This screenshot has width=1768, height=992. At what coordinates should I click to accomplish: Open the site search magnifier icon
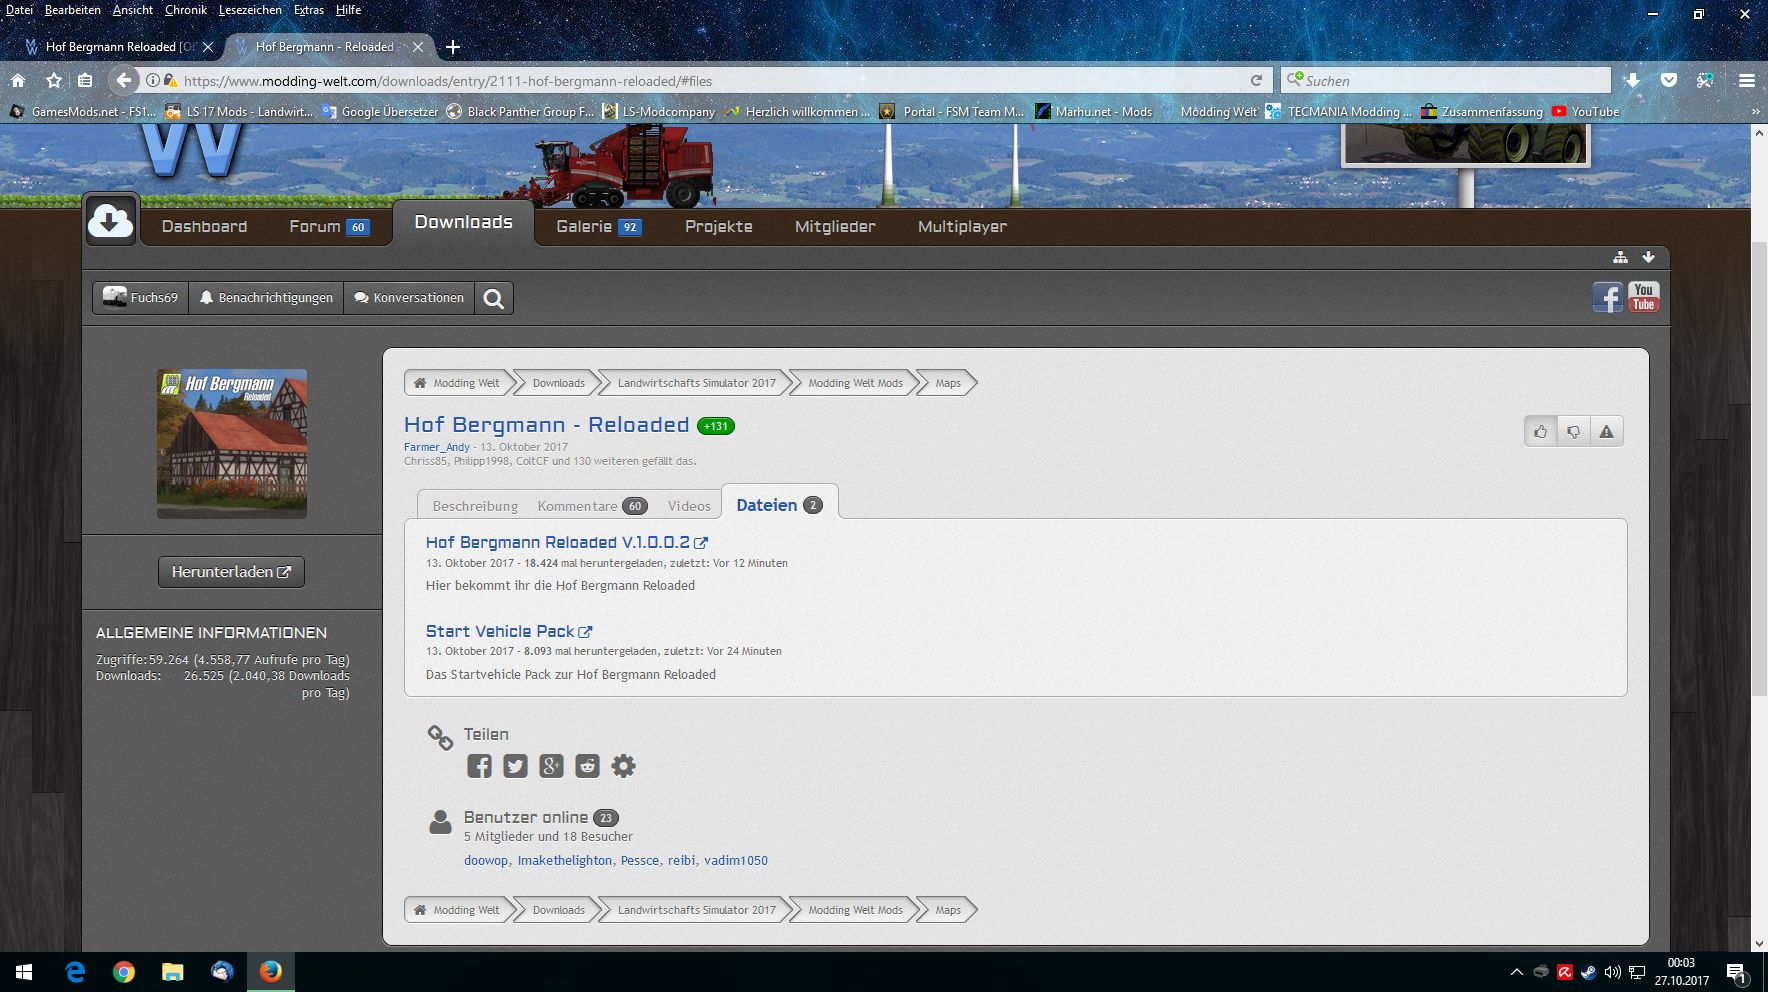pos(494,298)
